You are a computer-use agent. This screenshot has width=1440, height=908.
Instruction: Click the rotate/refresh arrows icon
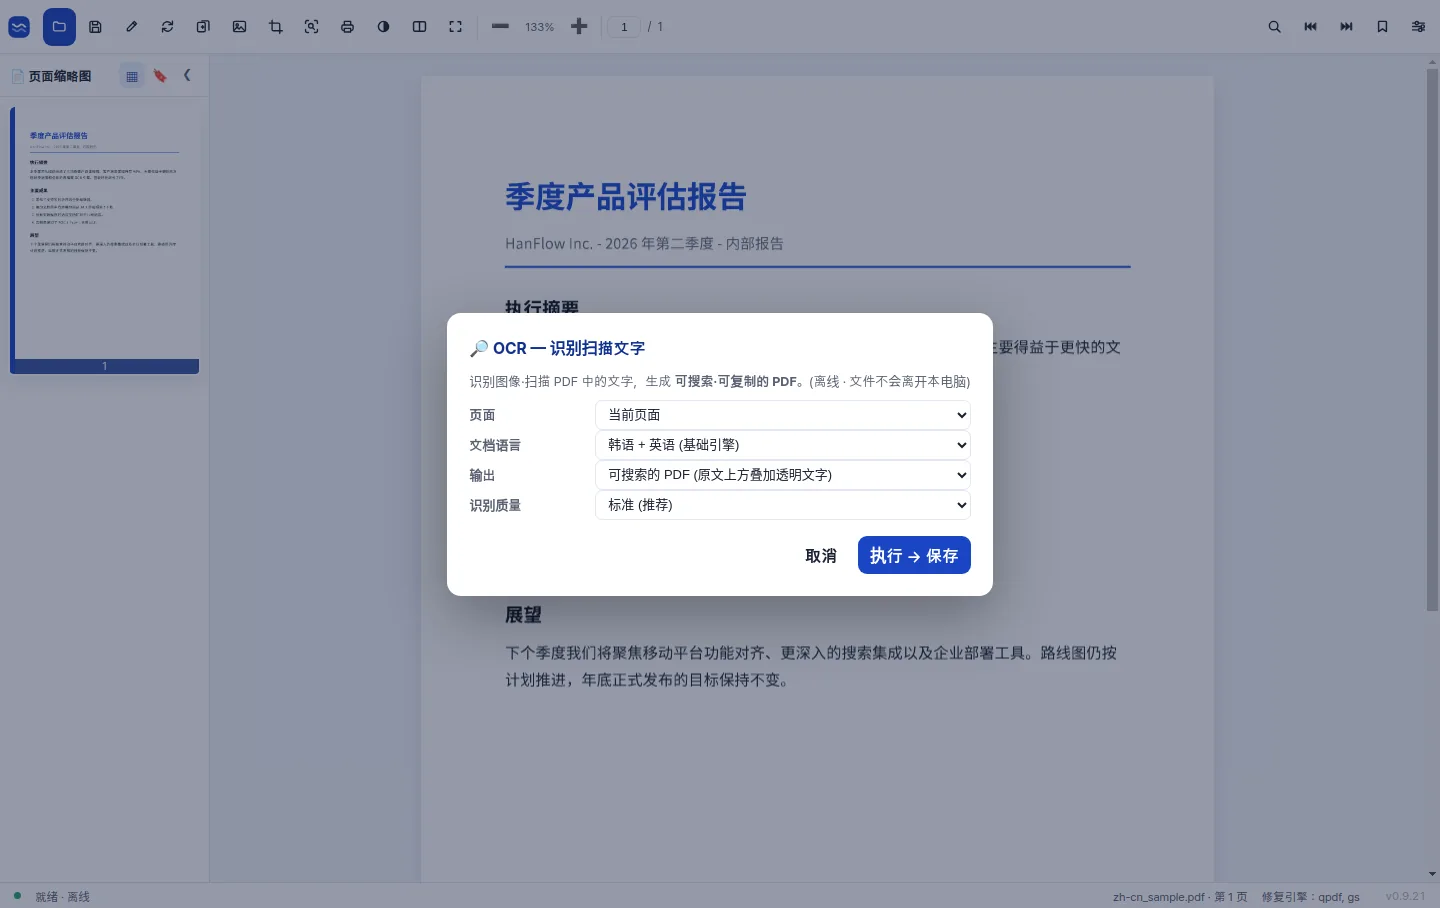167,27
